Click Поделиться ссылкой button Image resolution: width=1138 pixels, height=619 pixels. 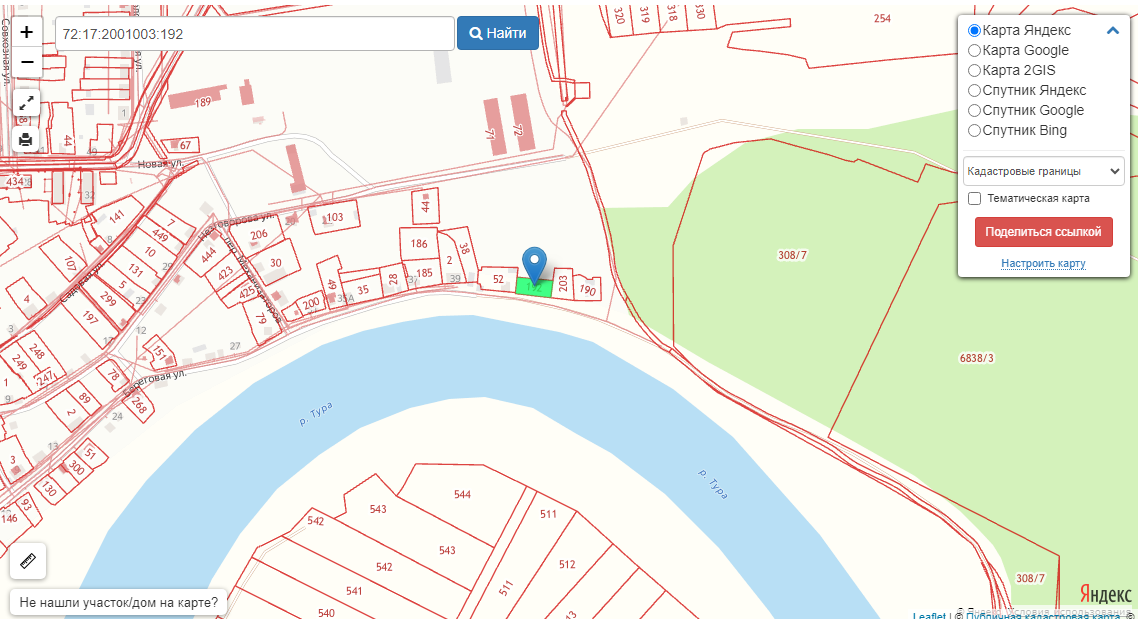click(1044, 232)
